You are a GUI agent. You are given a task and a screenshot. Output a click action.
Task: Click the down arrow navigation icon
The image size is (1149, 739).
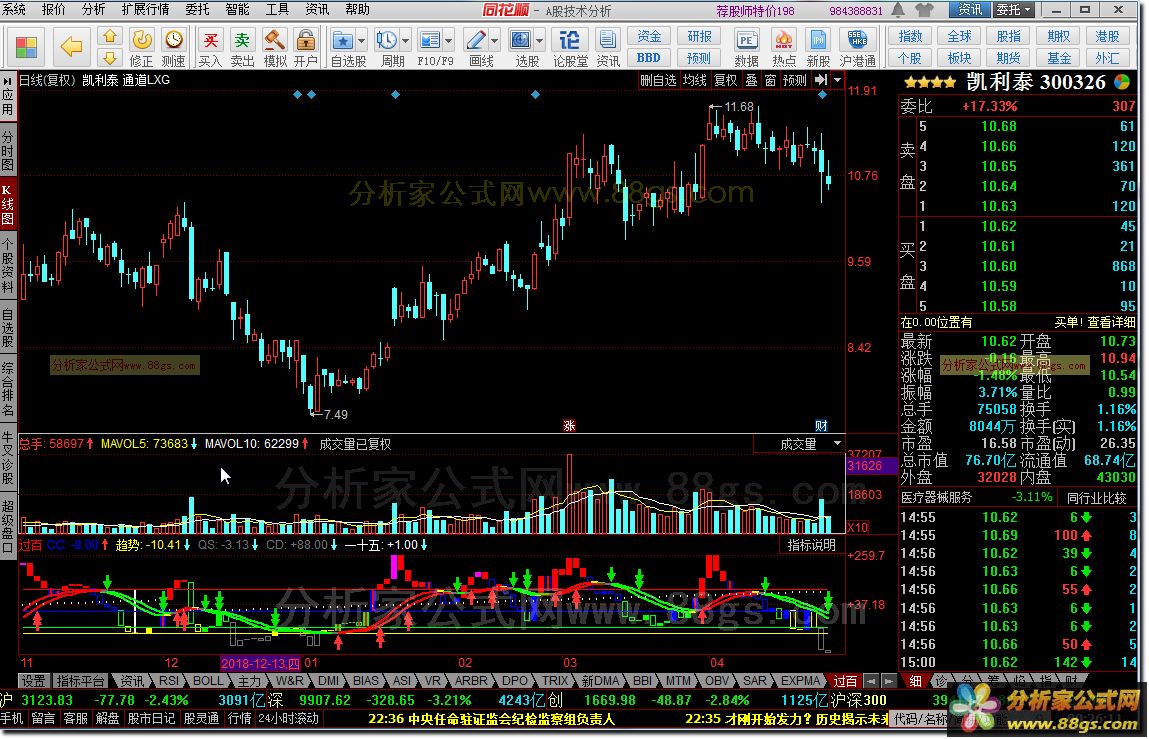coord(109,57)
